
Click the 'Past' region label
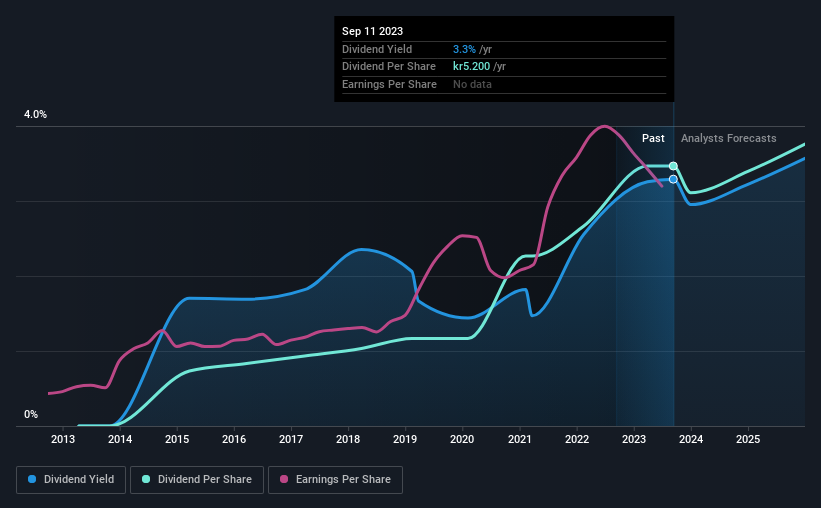[x=653, y=138]
